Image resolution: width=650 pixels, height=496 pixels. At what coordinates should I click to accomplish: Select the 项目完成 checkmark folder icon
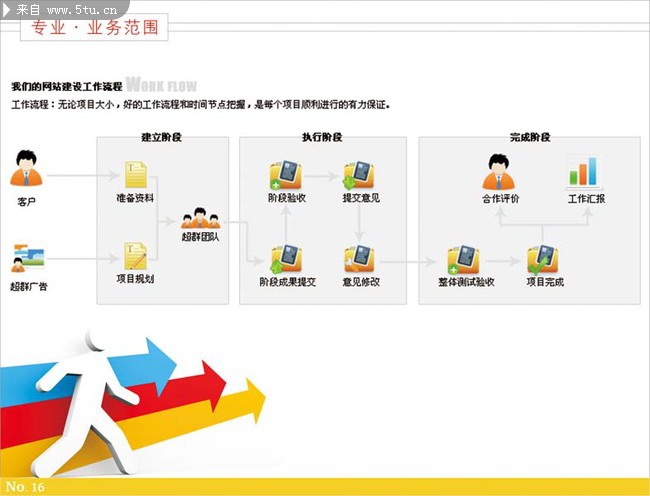pos(543,259)
